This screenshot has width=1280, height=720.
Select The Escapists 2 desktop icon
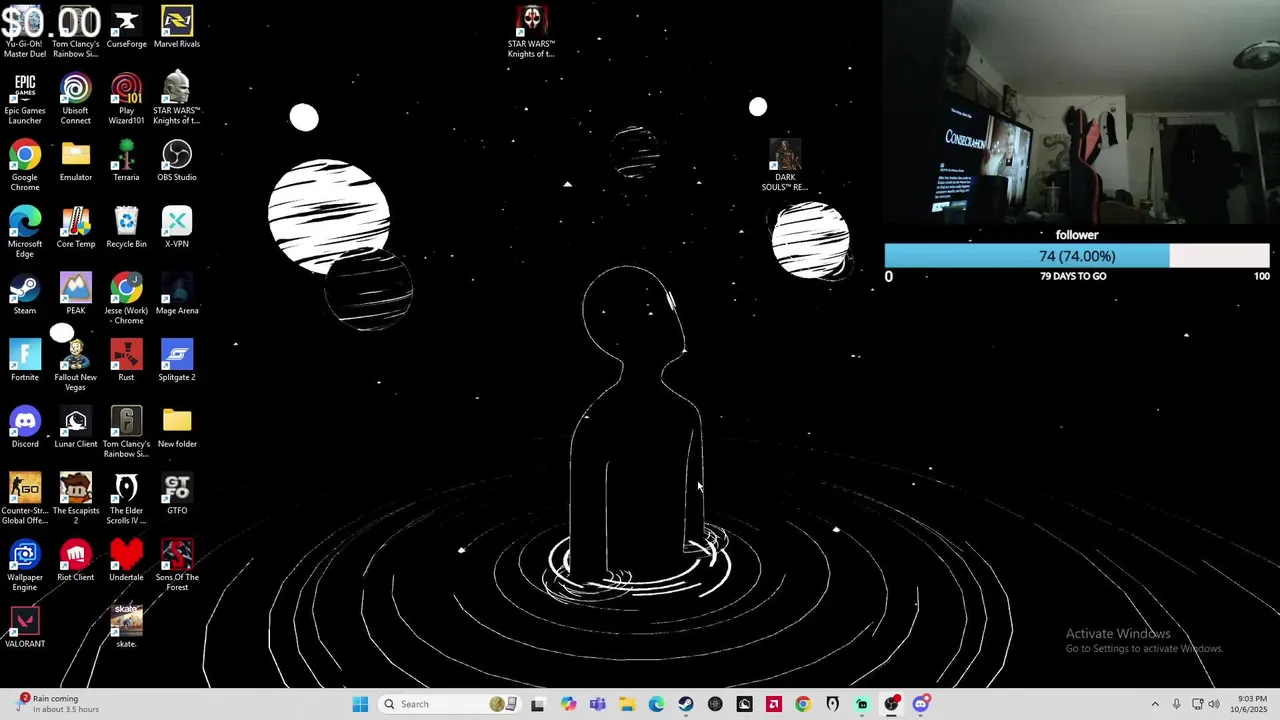click(x=76, y=499)
